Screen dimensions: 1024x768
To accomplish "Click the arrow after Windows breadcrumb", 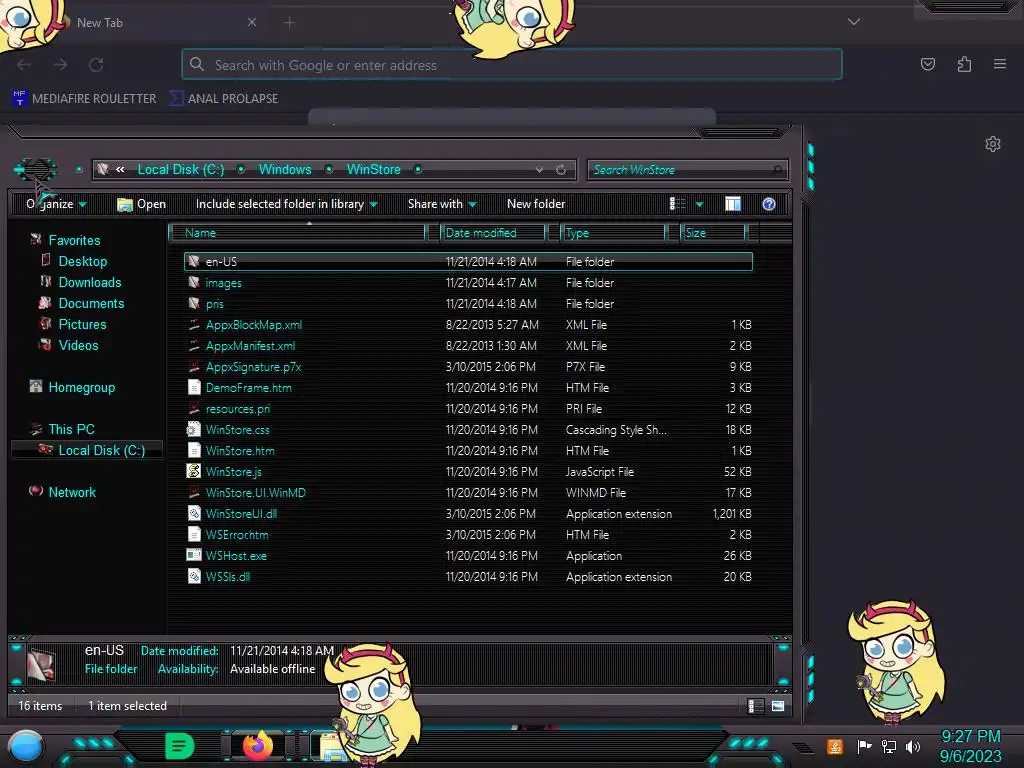I will (x=329, y=170).
